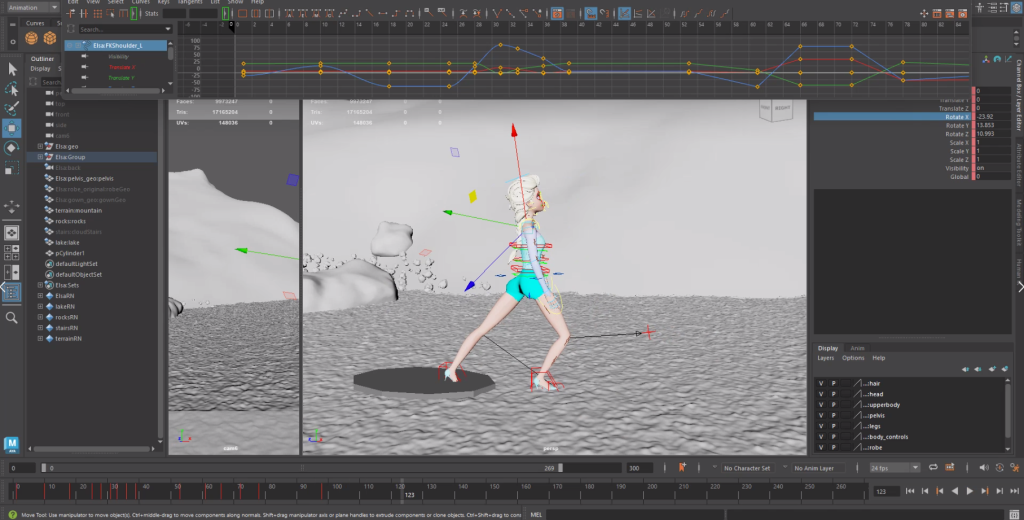1024x520 pixels.
Task: Choose the Paint selection tool
Action: (x=12, y=108)
